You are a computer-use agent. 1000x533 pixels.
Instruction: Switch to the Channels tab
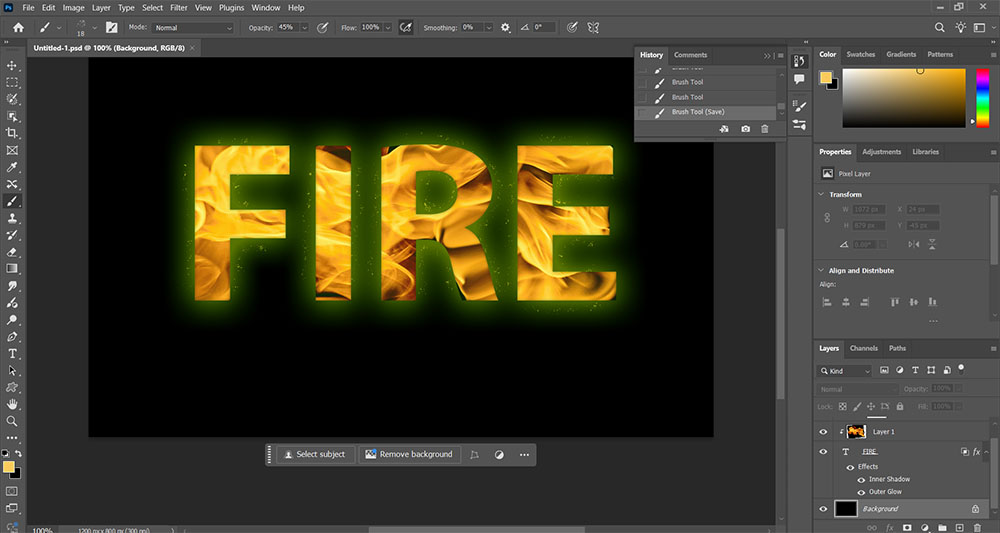click(863, 348)
